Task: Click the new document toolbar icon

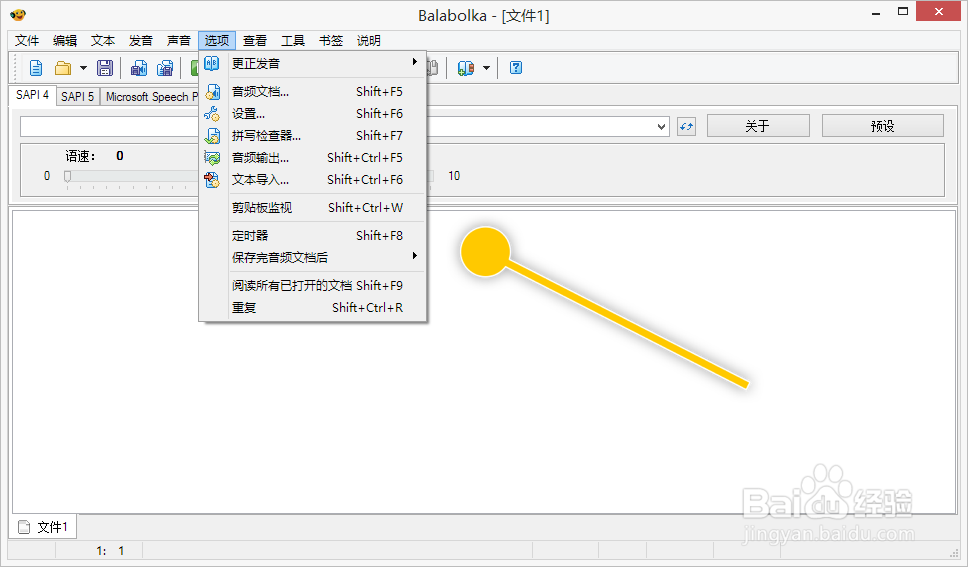Action: (36, 68)
